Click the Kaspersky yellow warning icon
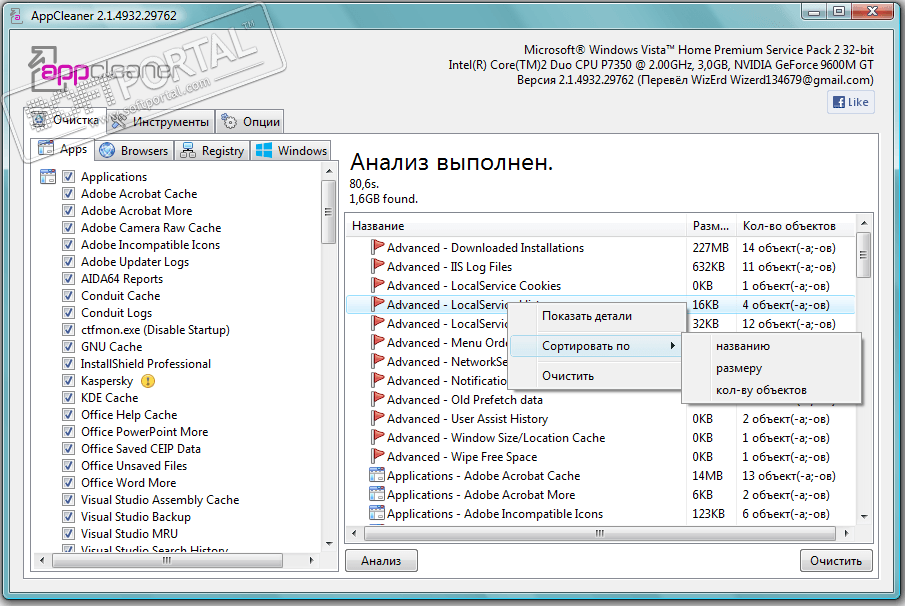 [148, 381]
